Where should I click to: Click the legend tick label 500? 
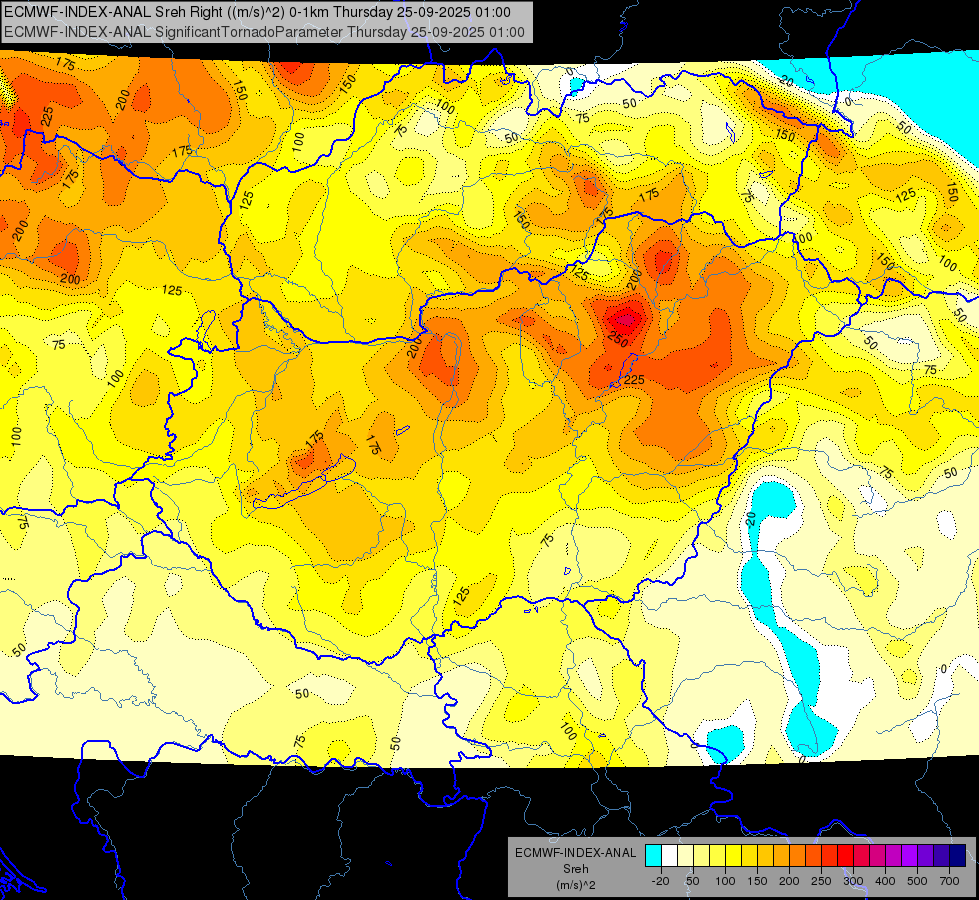(917, 881)
